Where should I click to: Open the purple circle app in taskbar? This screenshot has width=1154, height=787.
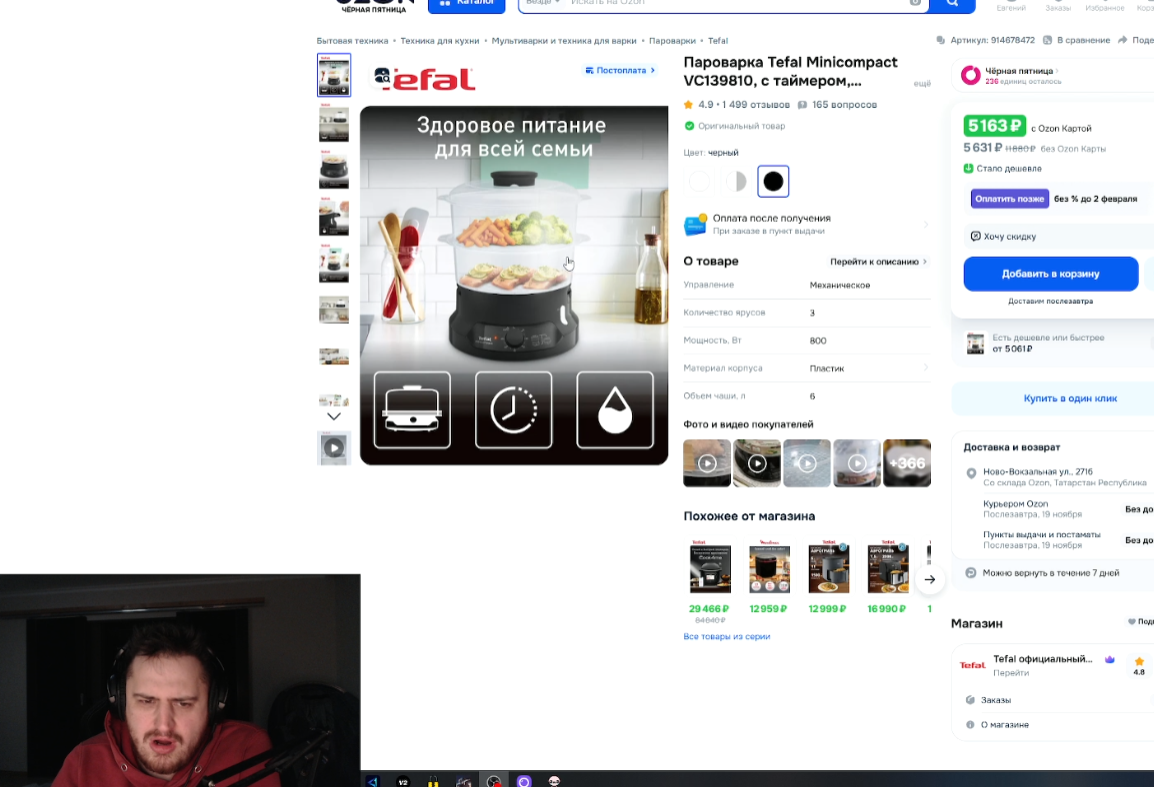[x=523, y=781]
